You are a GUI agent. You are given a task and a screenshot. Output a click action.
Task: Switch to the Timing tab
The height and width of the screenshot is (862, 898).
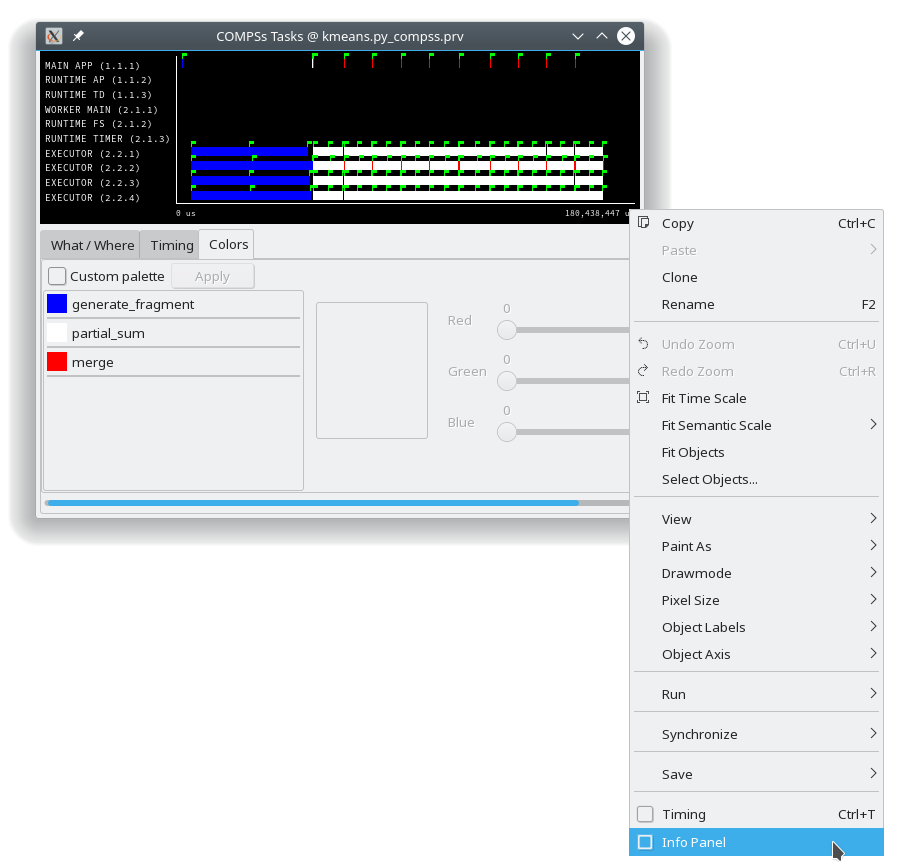click(171, 245)
